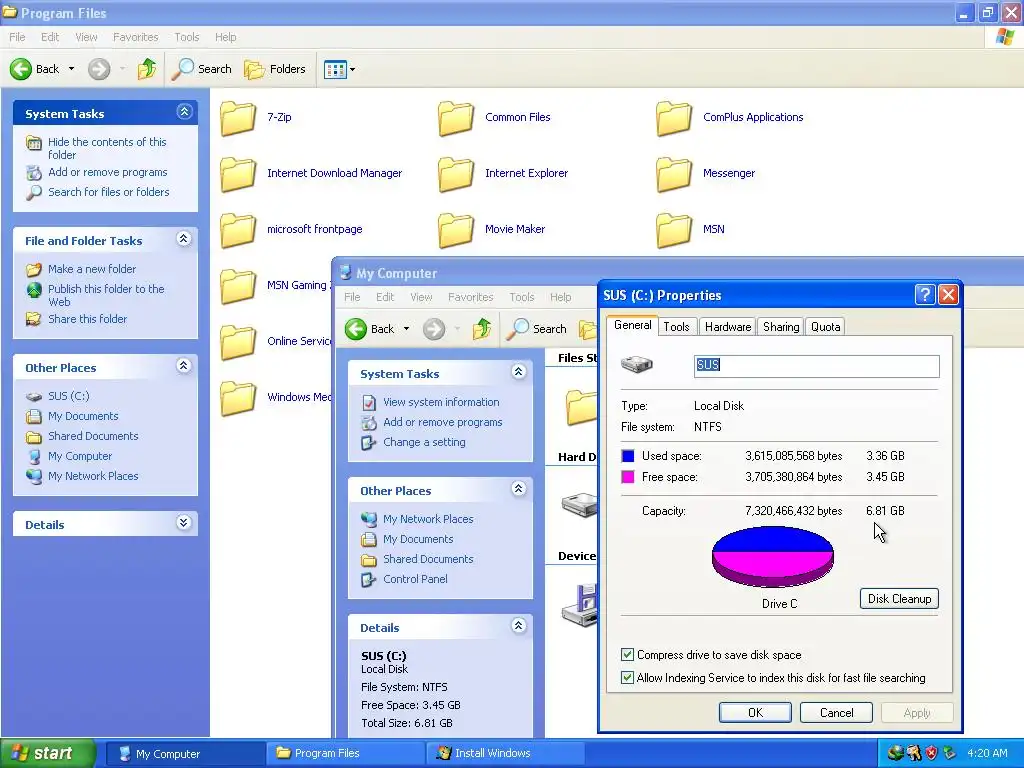
Task: Switch to the Quota tab
Action: tap(825, 327)
